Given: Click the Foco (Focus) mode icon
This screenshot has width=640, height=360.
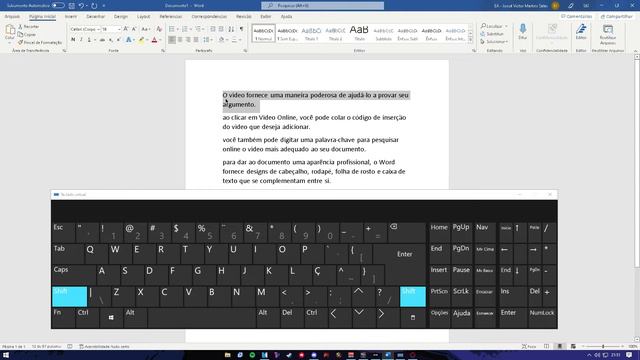Looking at the screenshot, I should click(x=529, y=347).
